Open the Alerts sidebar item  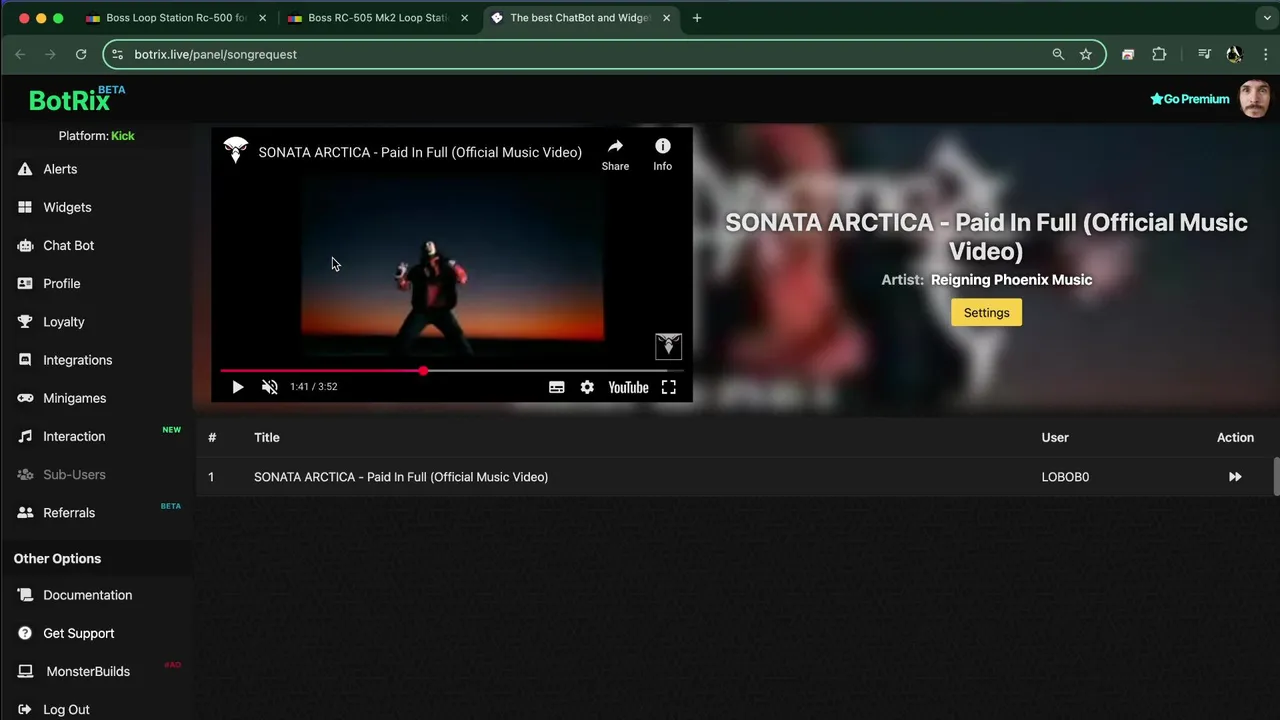60,169
